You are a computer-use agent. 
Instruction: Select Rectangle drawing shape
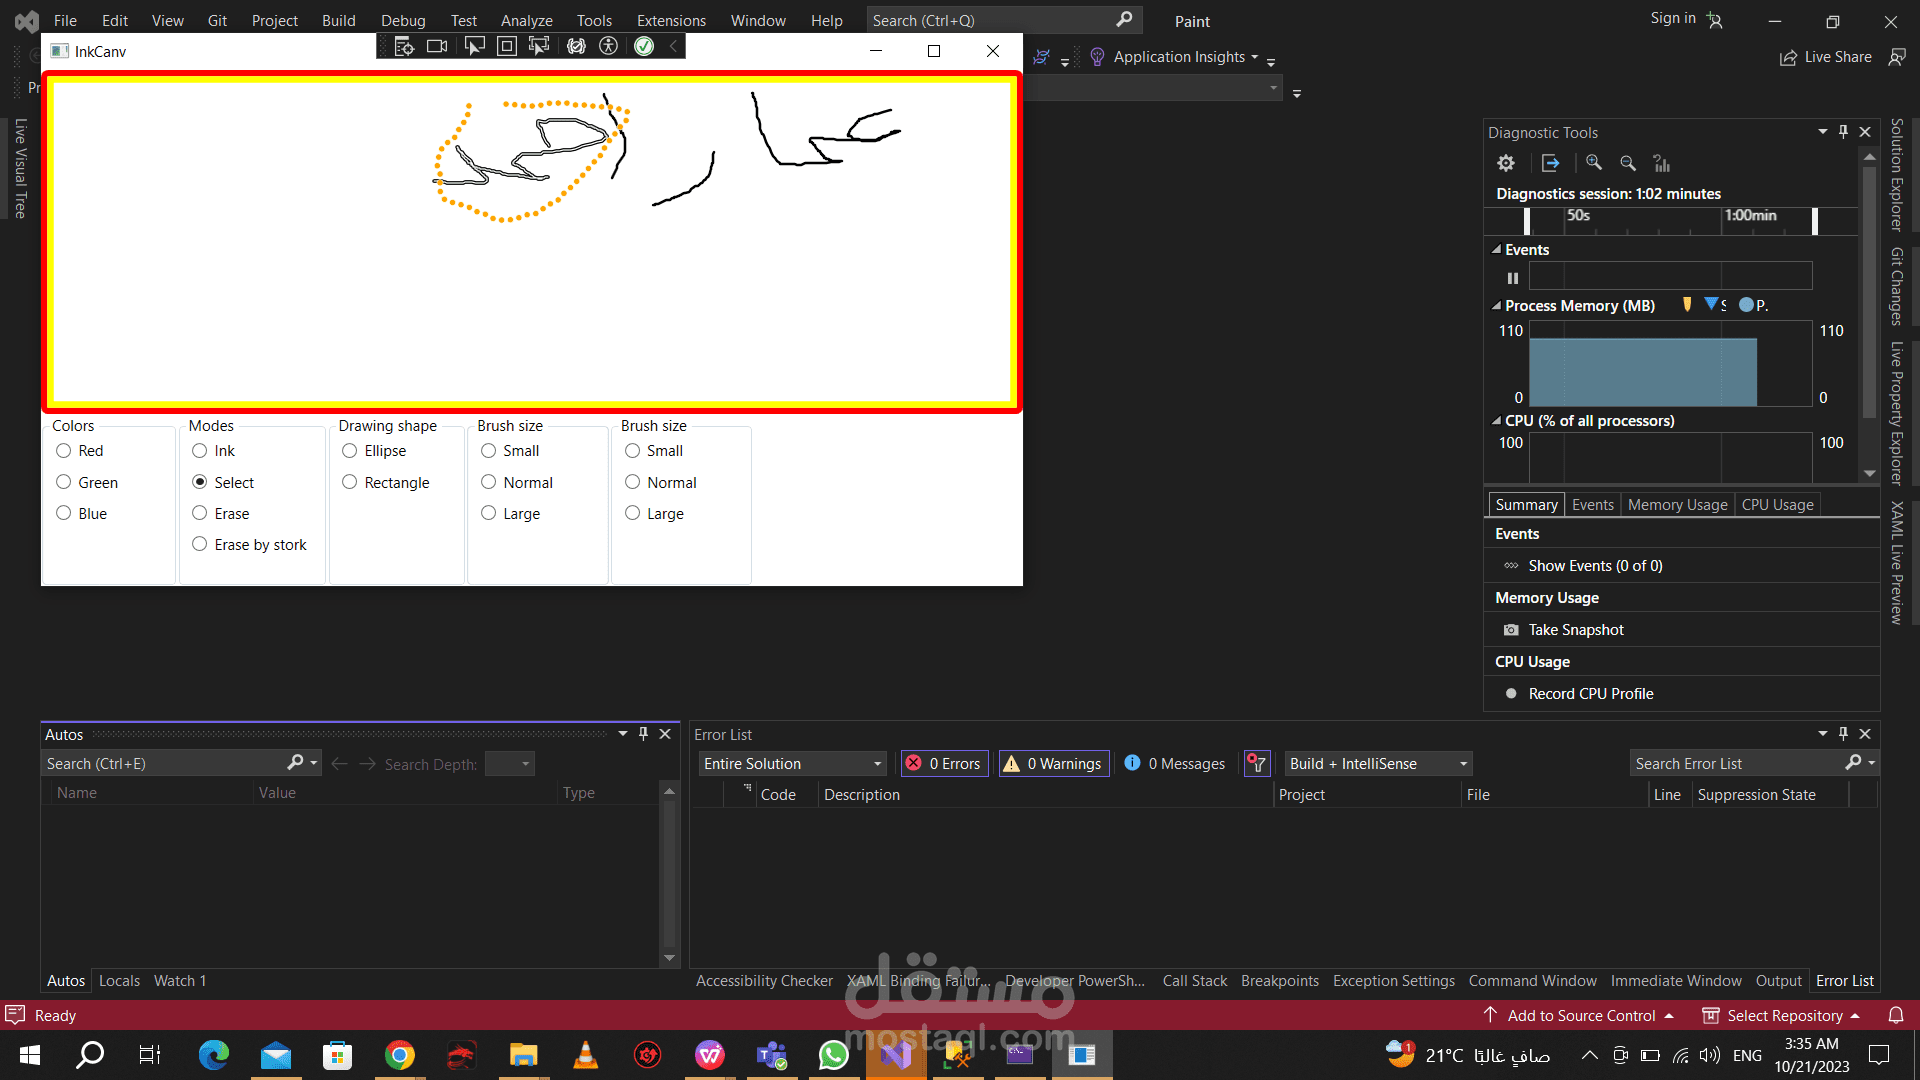[350, 482]
